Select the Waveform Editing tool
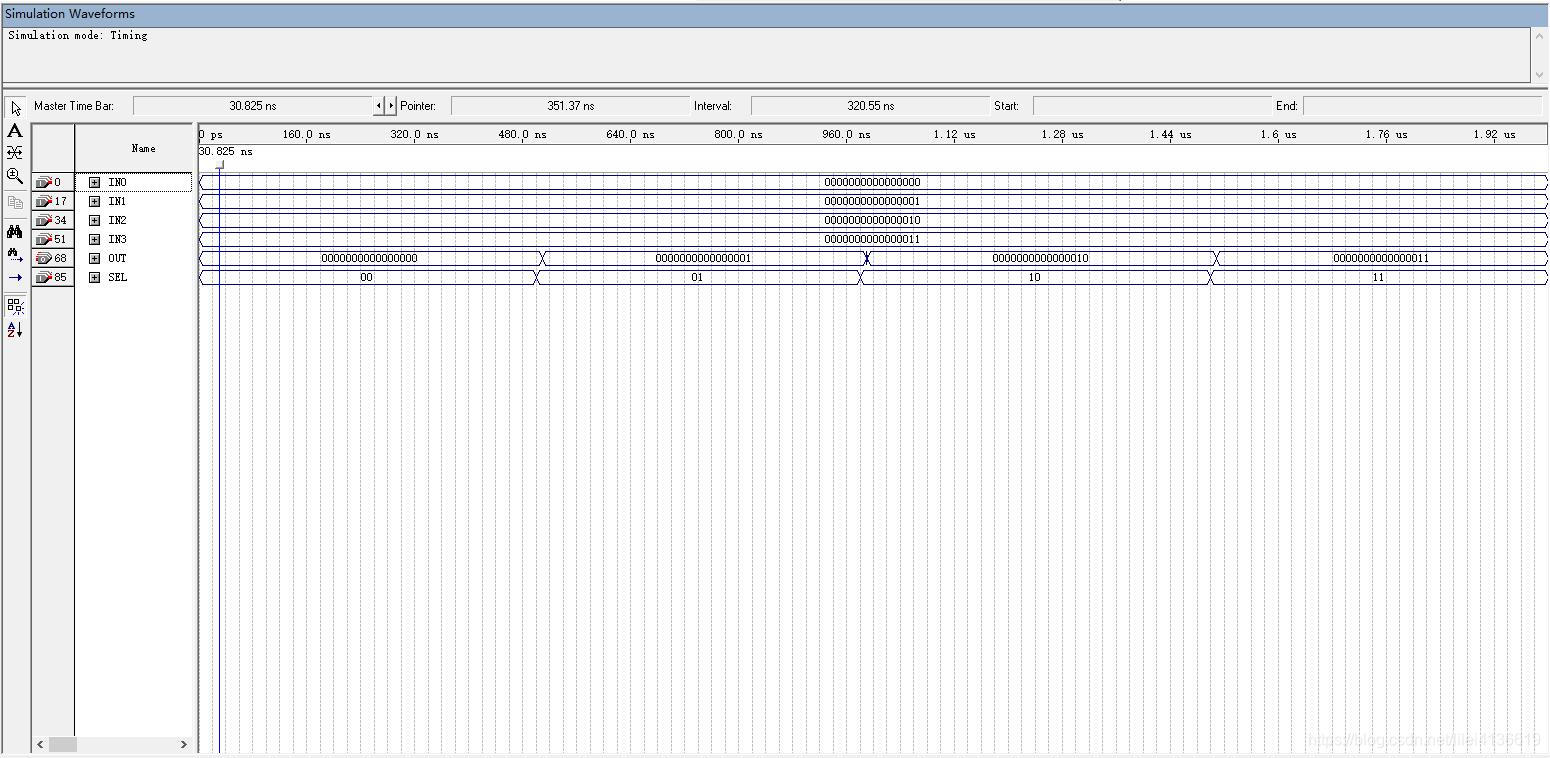The image size is (1550, 758). click(15, 153)
